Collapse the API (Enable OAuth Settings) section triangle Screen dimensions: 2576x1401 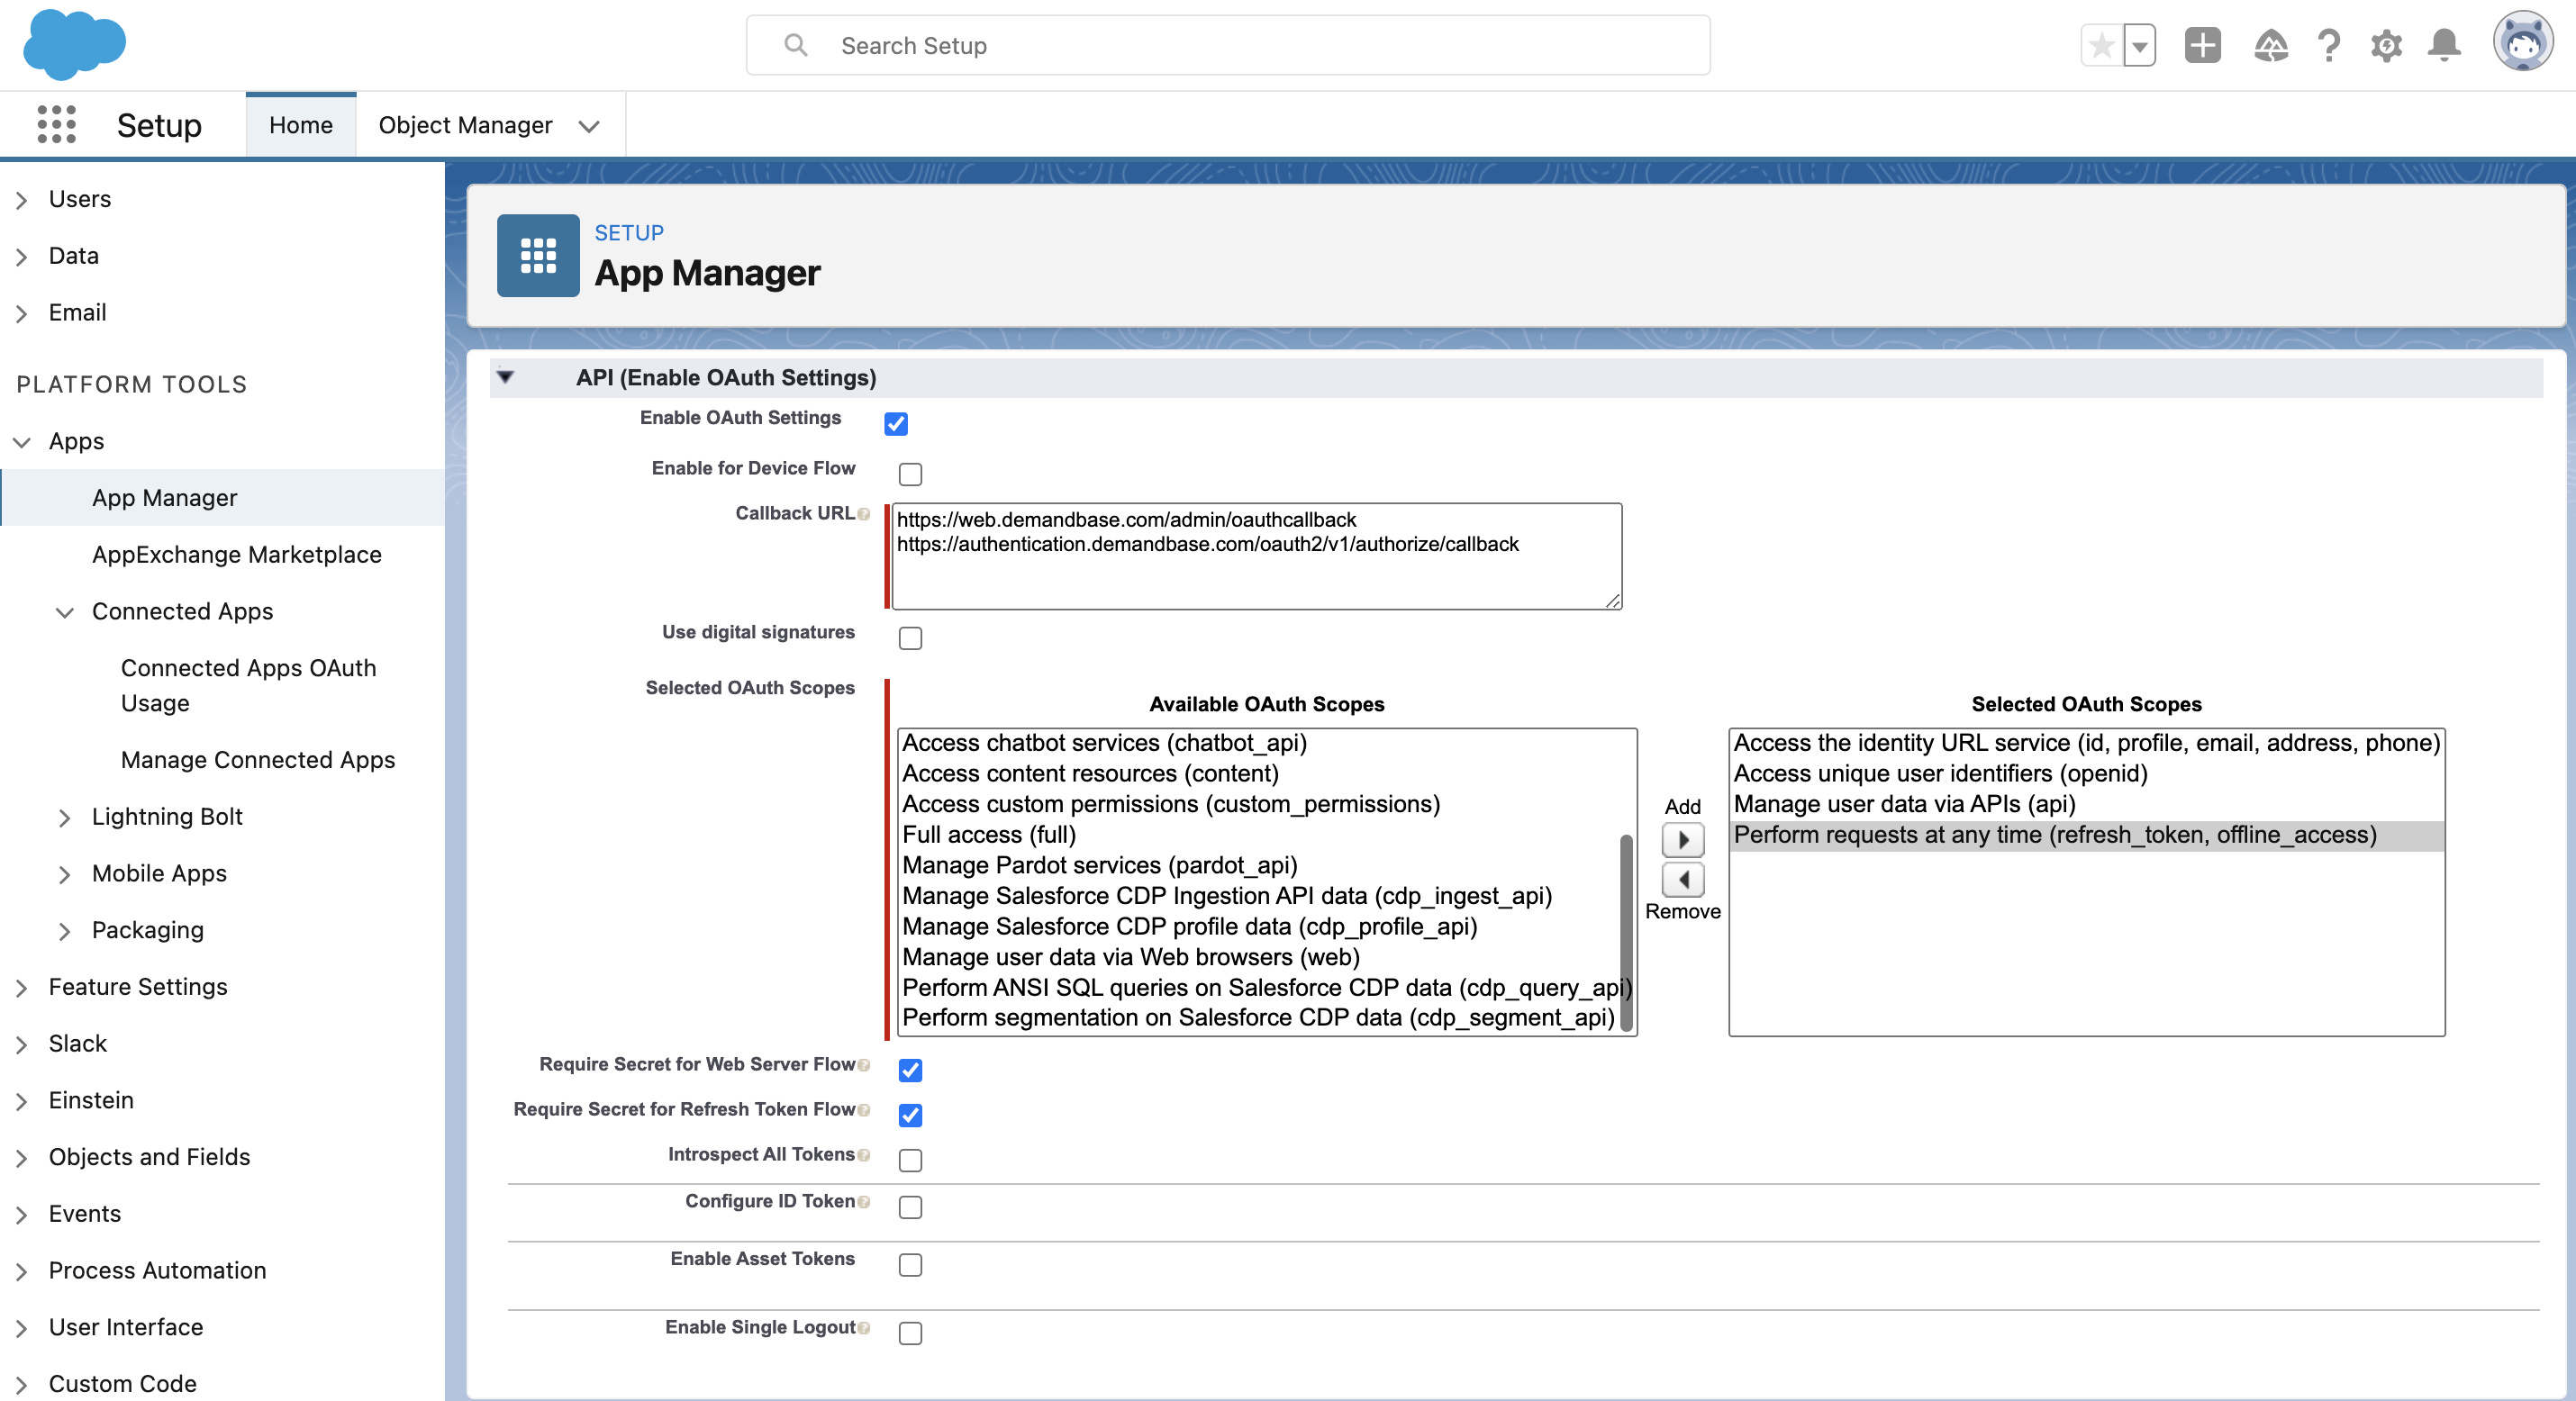pos(506,377)
